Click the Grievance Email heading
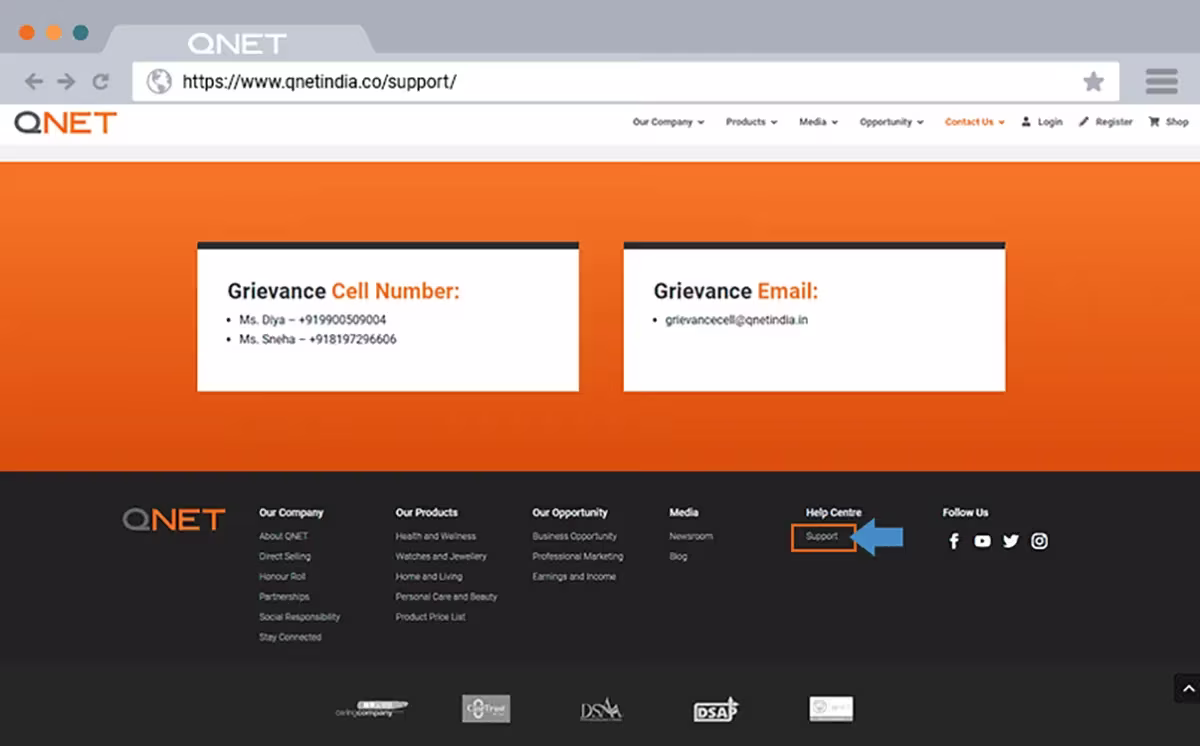1200x746 pixels. [736, 291]
